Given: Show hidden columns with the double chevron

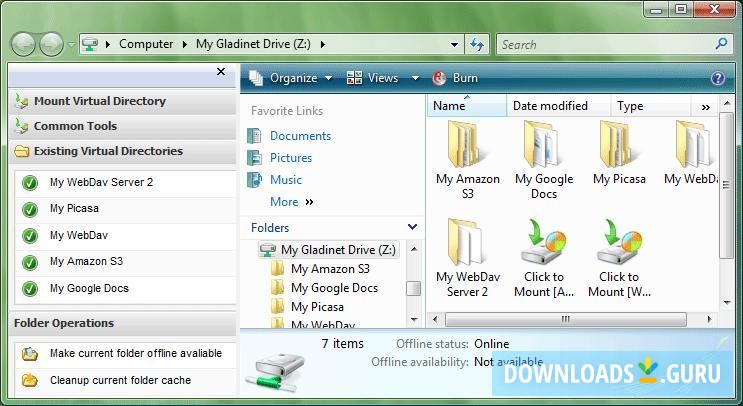Looking at the screenshot, I should [x=706, y=108].
